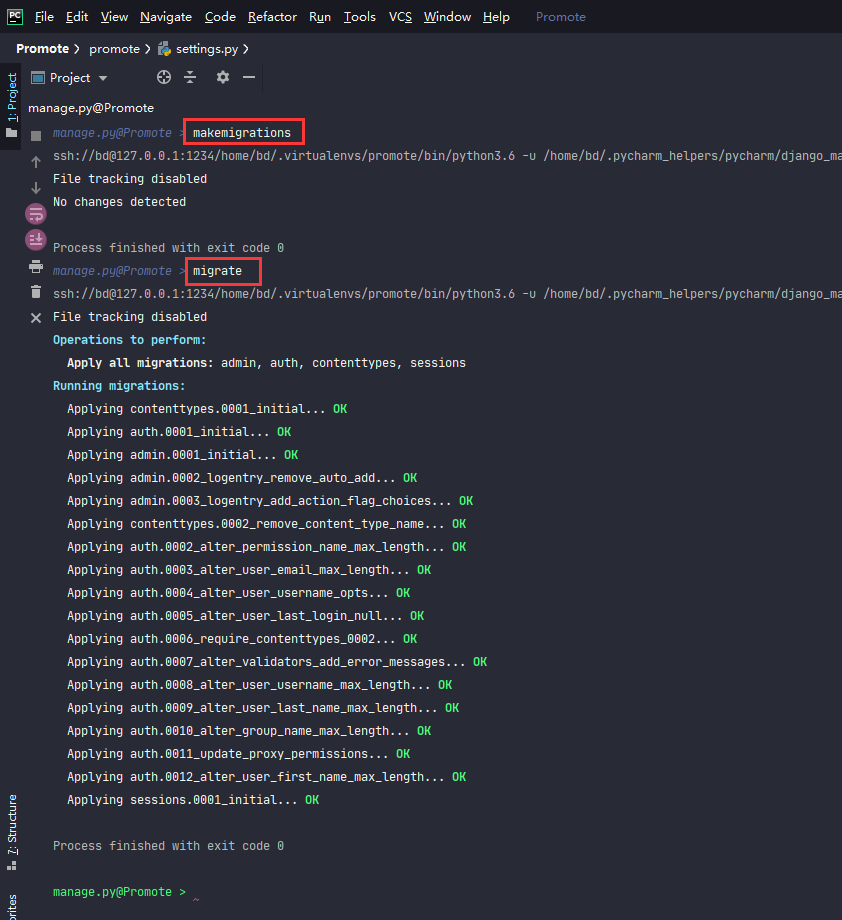
Task: Toggle the 1: Project side tab
Action: coord(12,106)
